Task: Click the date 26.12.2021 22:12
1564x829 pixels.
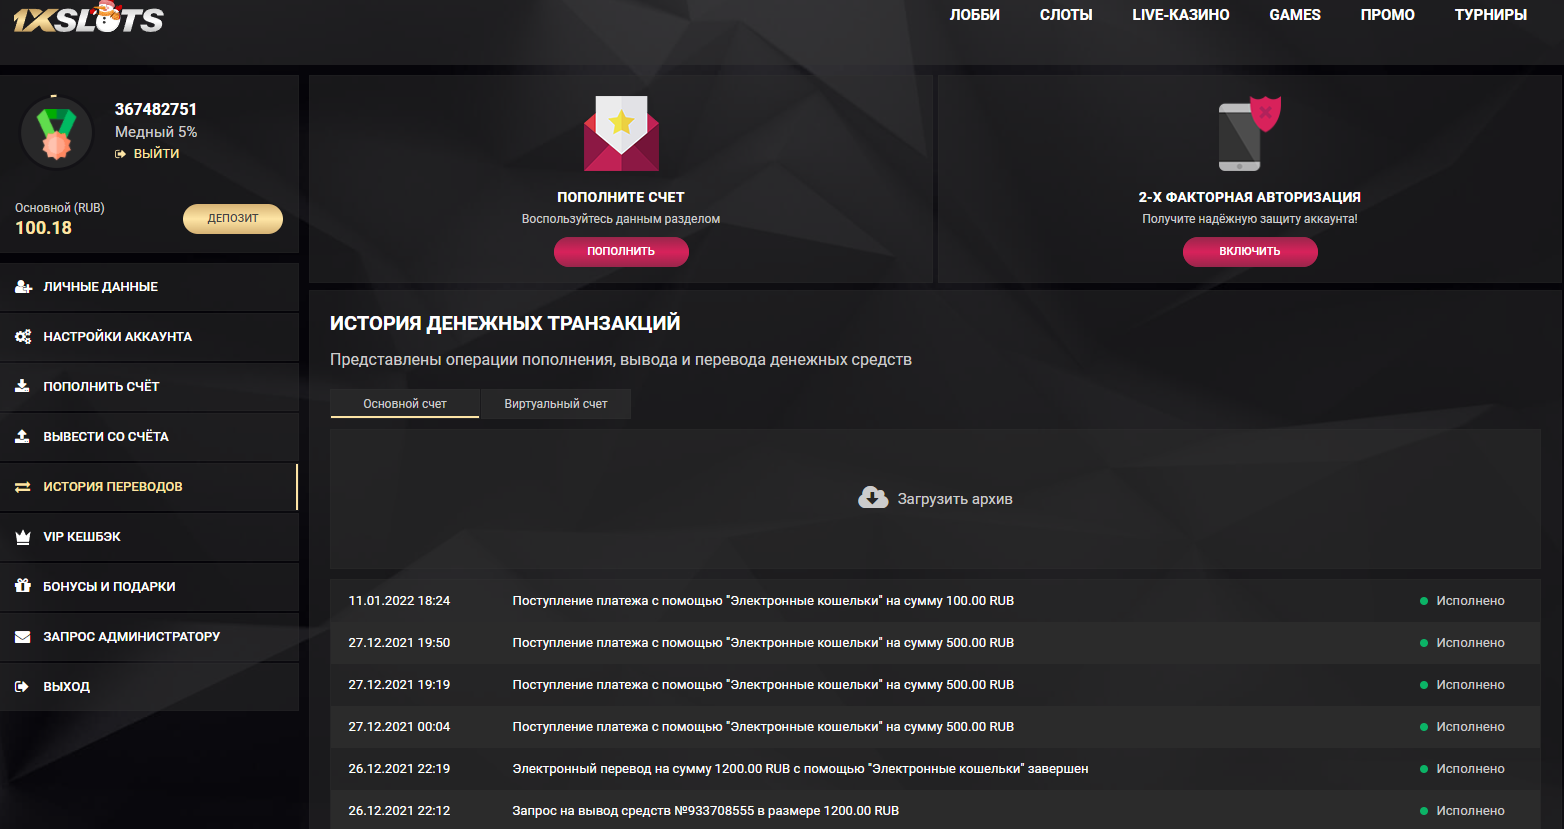Action: pos(399,811)
